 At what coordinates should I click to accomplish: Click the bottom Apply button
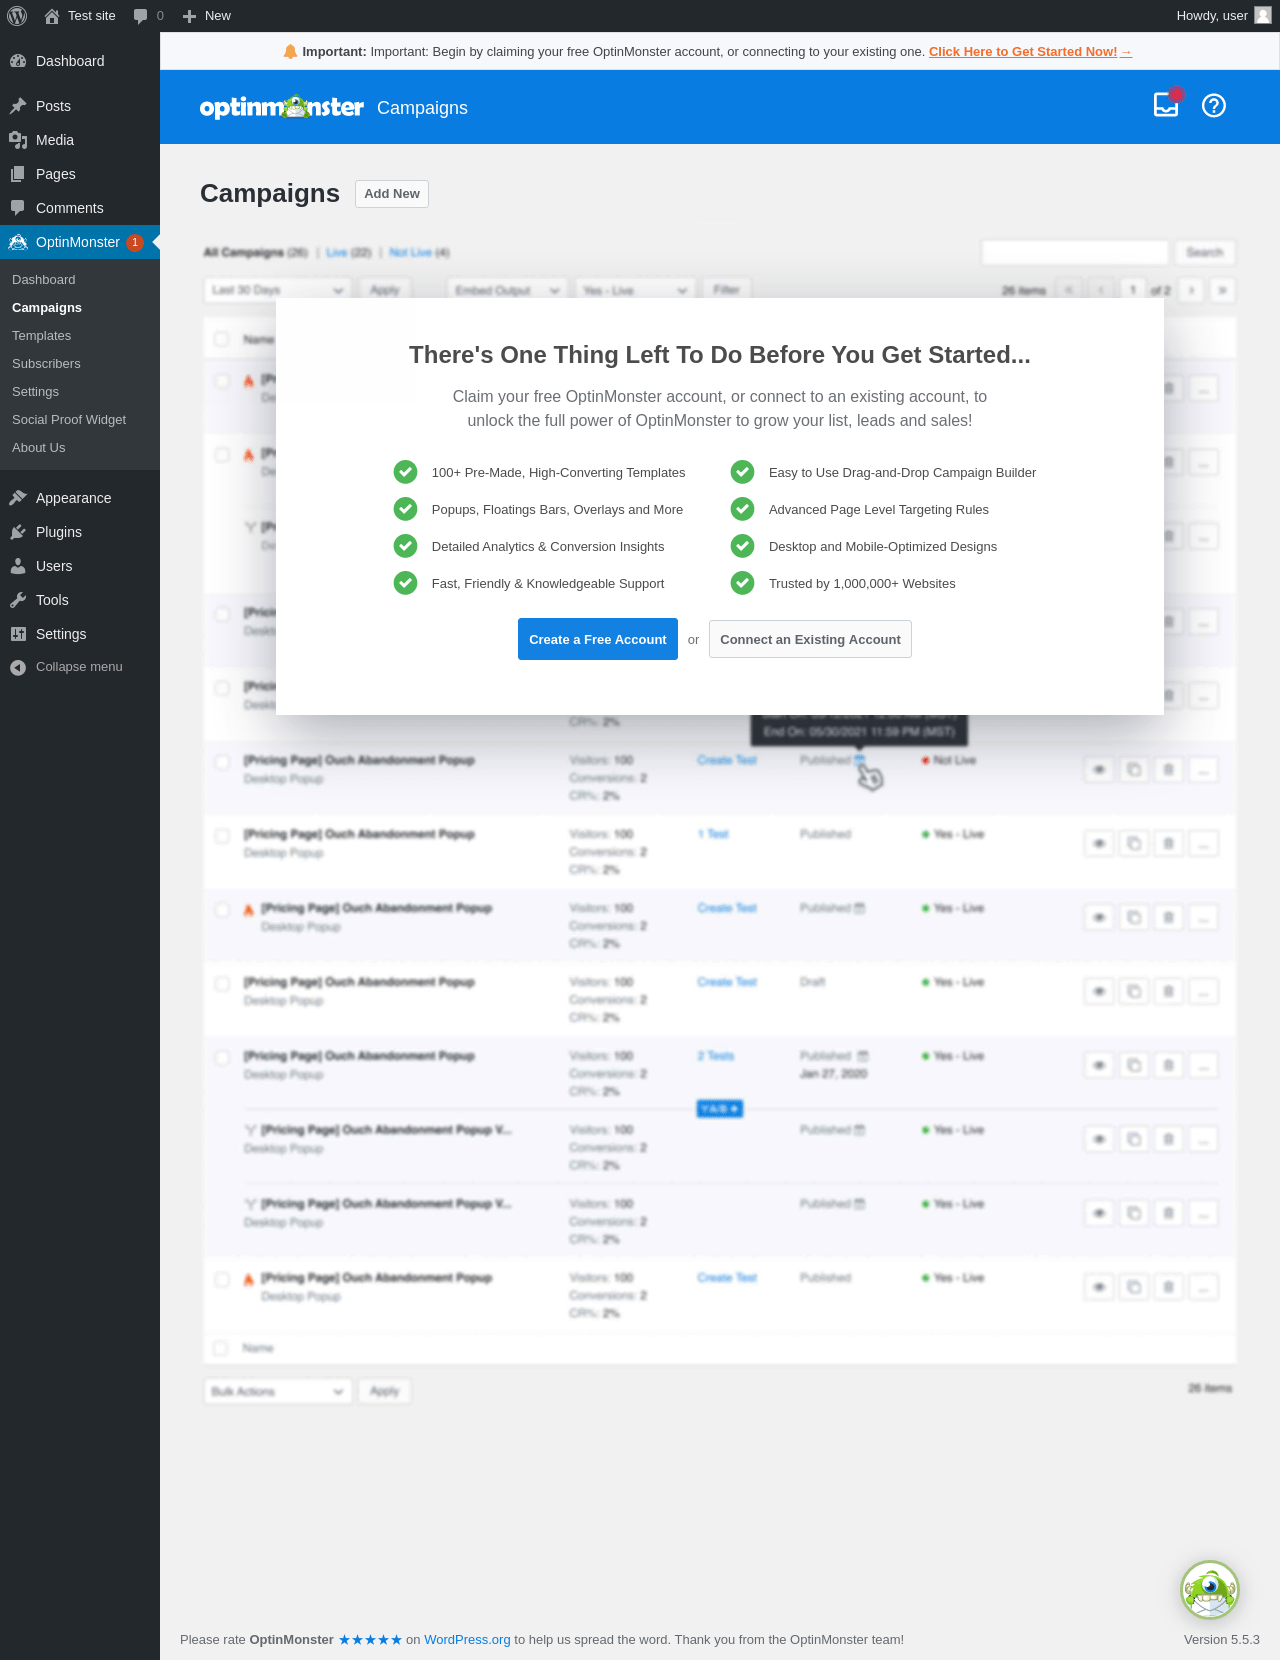coord(385,1391)
